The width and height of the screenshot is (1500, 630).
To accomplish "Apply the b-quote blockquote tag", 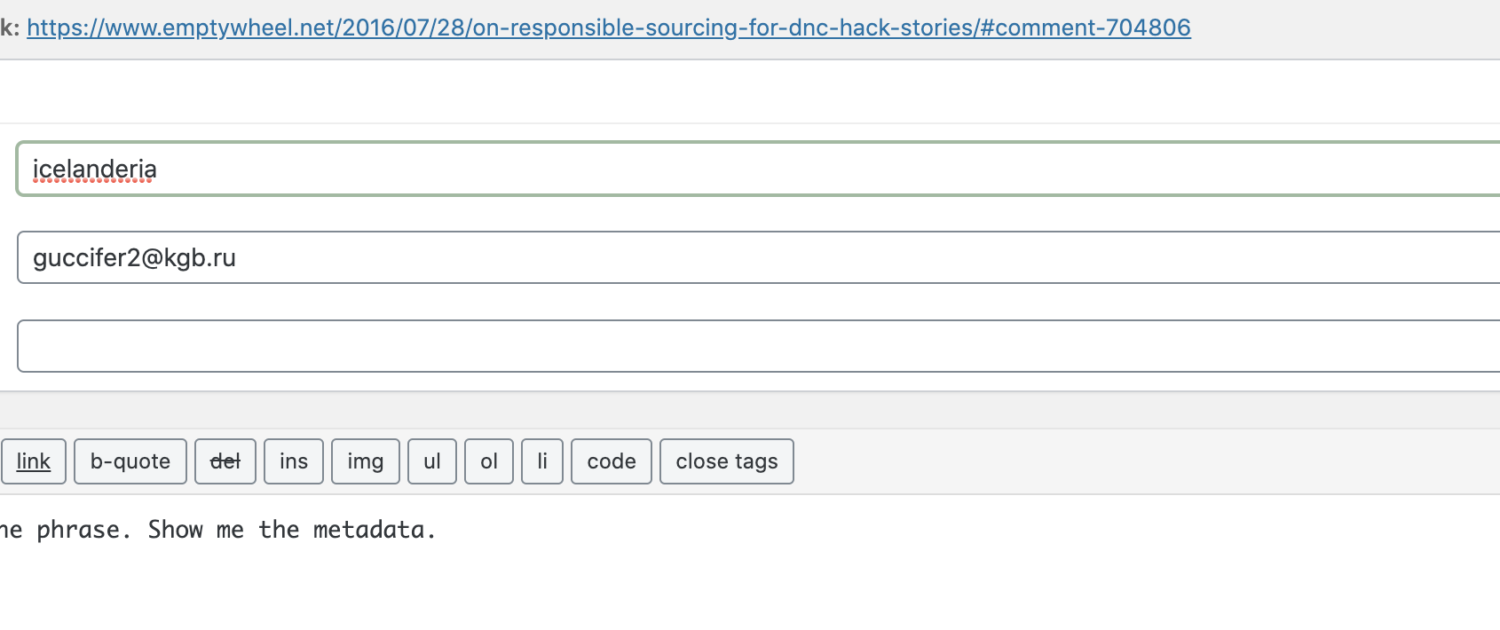I will 130,461.
